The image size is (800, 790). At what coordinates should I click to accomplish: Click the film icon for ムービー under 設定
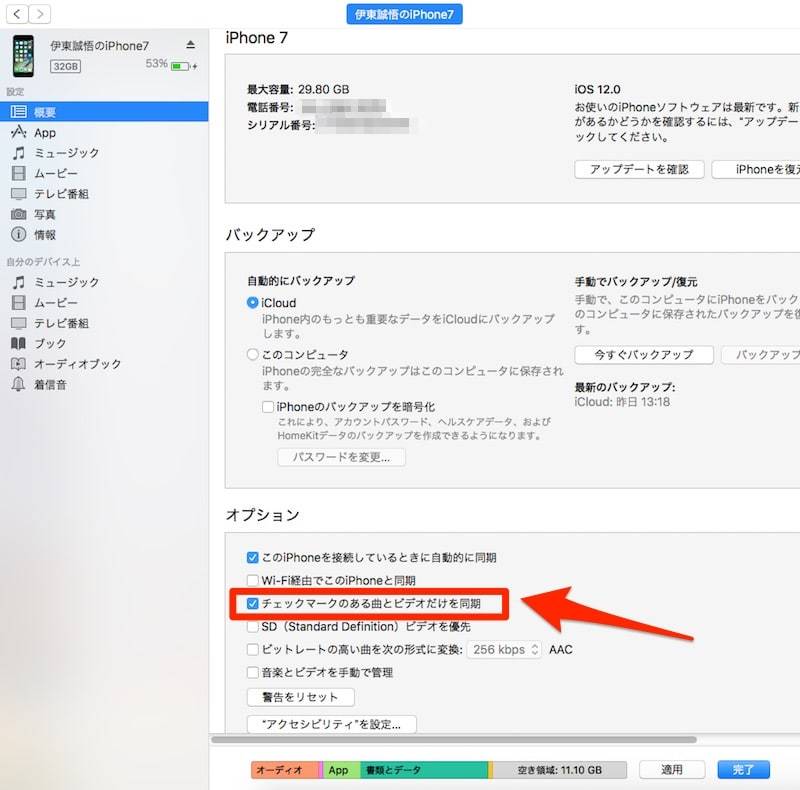click(x=19, y=174)
